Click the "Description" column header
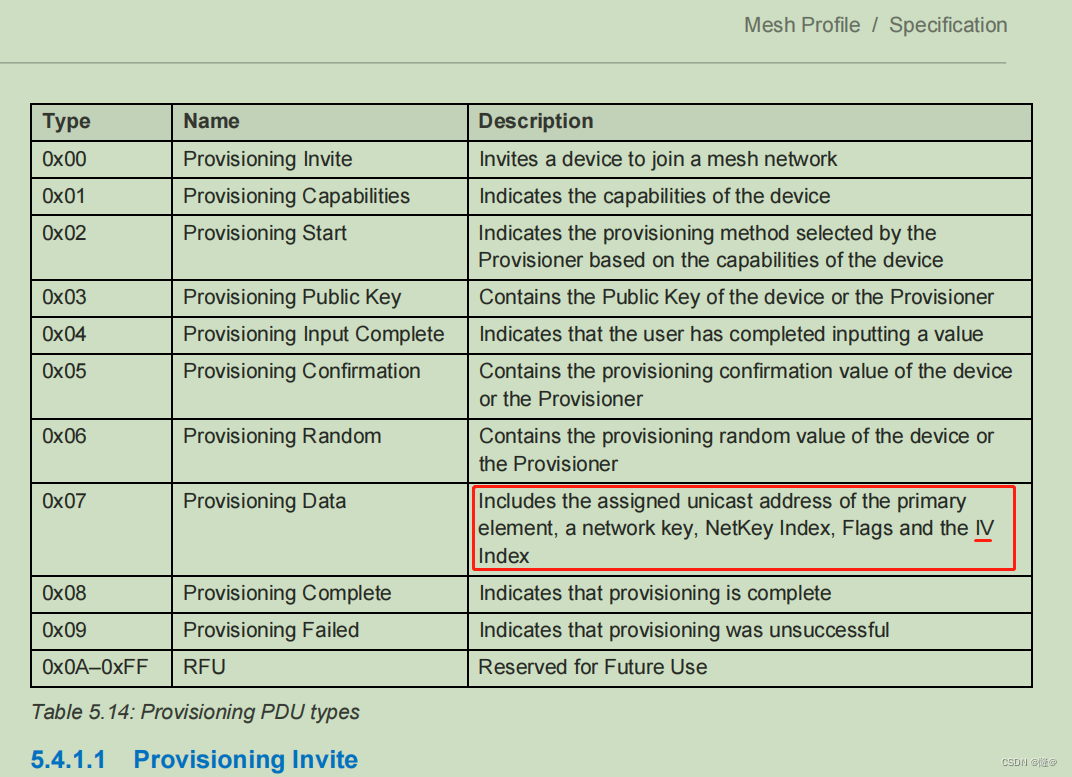 coord(536,121)
